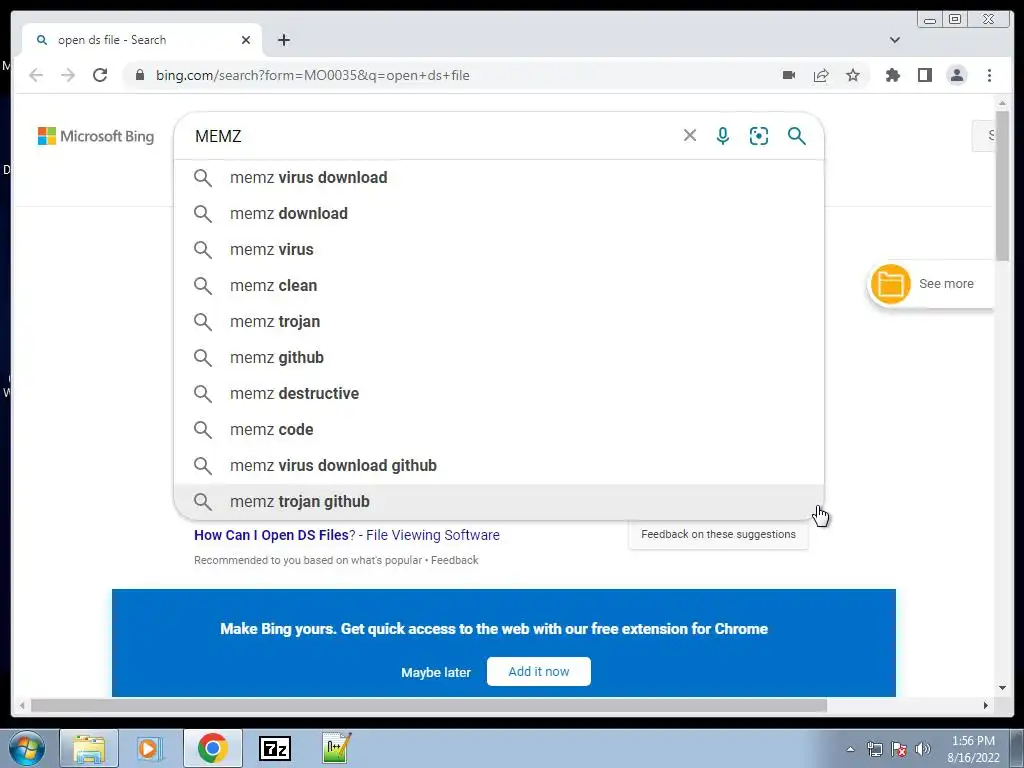
Task: Open the Extensions puzzle icon
Action: tap(892, 75)
